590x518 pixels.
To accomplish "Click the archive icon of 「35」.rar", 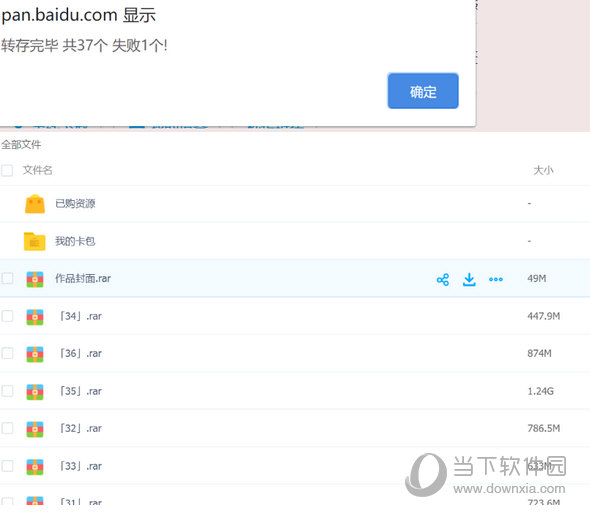I will (35, 392).
